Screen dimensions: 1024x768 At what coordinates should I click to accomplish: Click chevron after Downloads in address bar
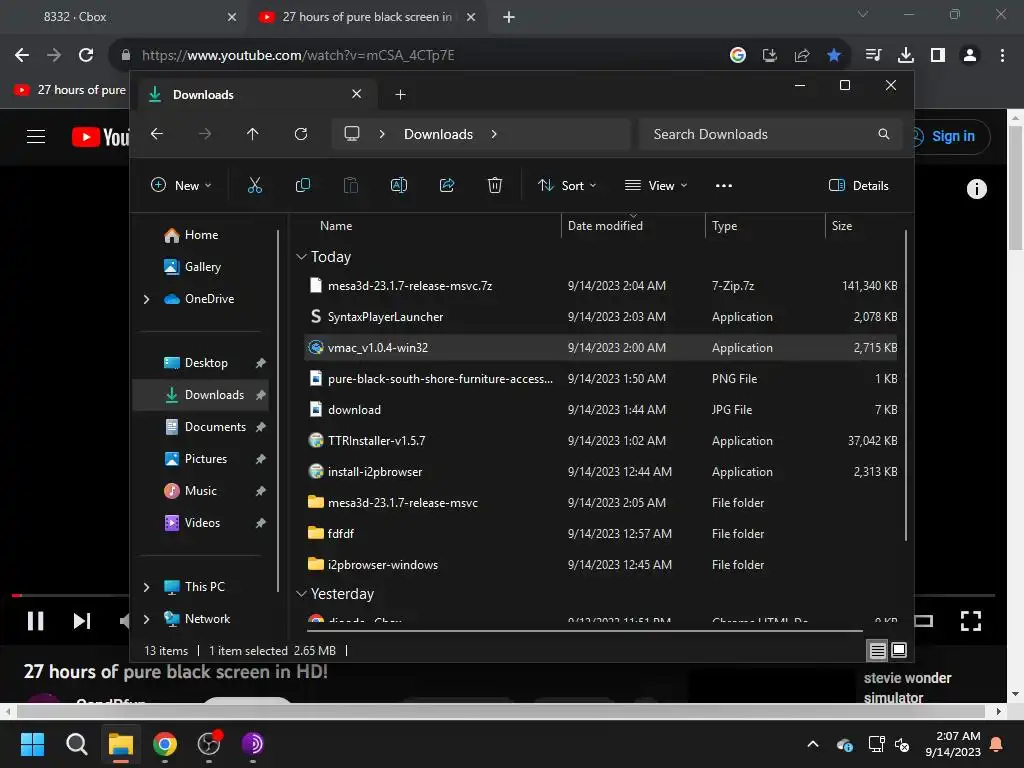coord(494,134)
